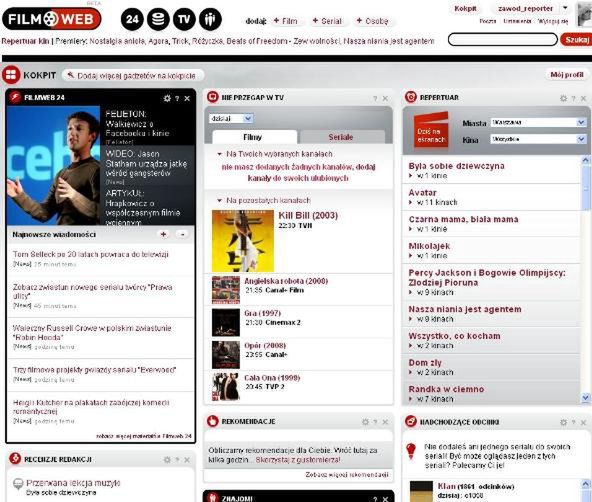Open Kokpit link in top bar
The height and width of the screenshot is (502, 592).
[466, 8]
